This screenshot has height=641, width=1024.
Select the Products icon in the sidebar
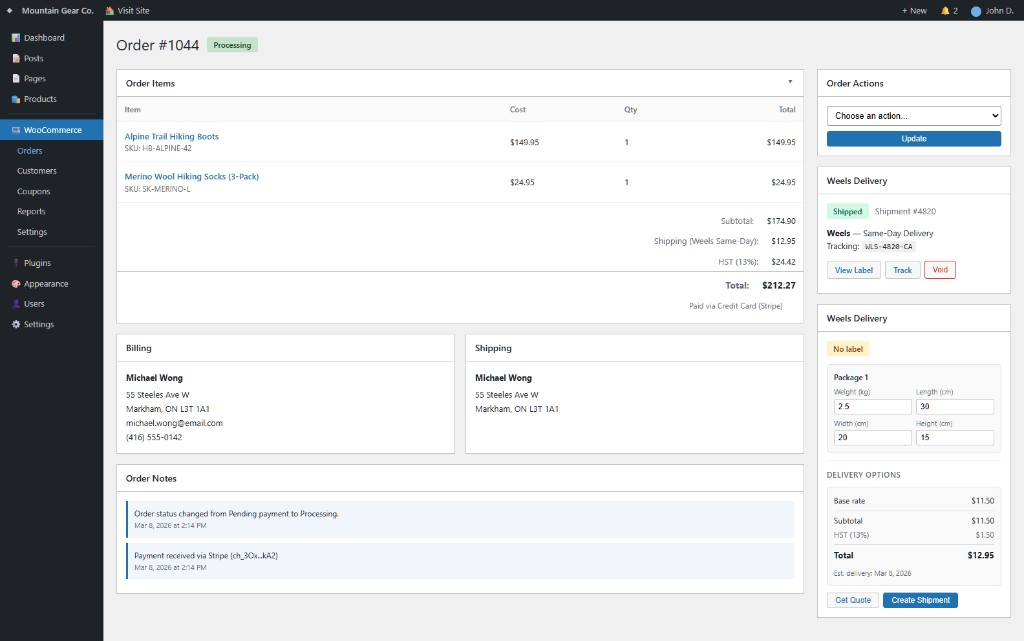[x=15, y=98]
